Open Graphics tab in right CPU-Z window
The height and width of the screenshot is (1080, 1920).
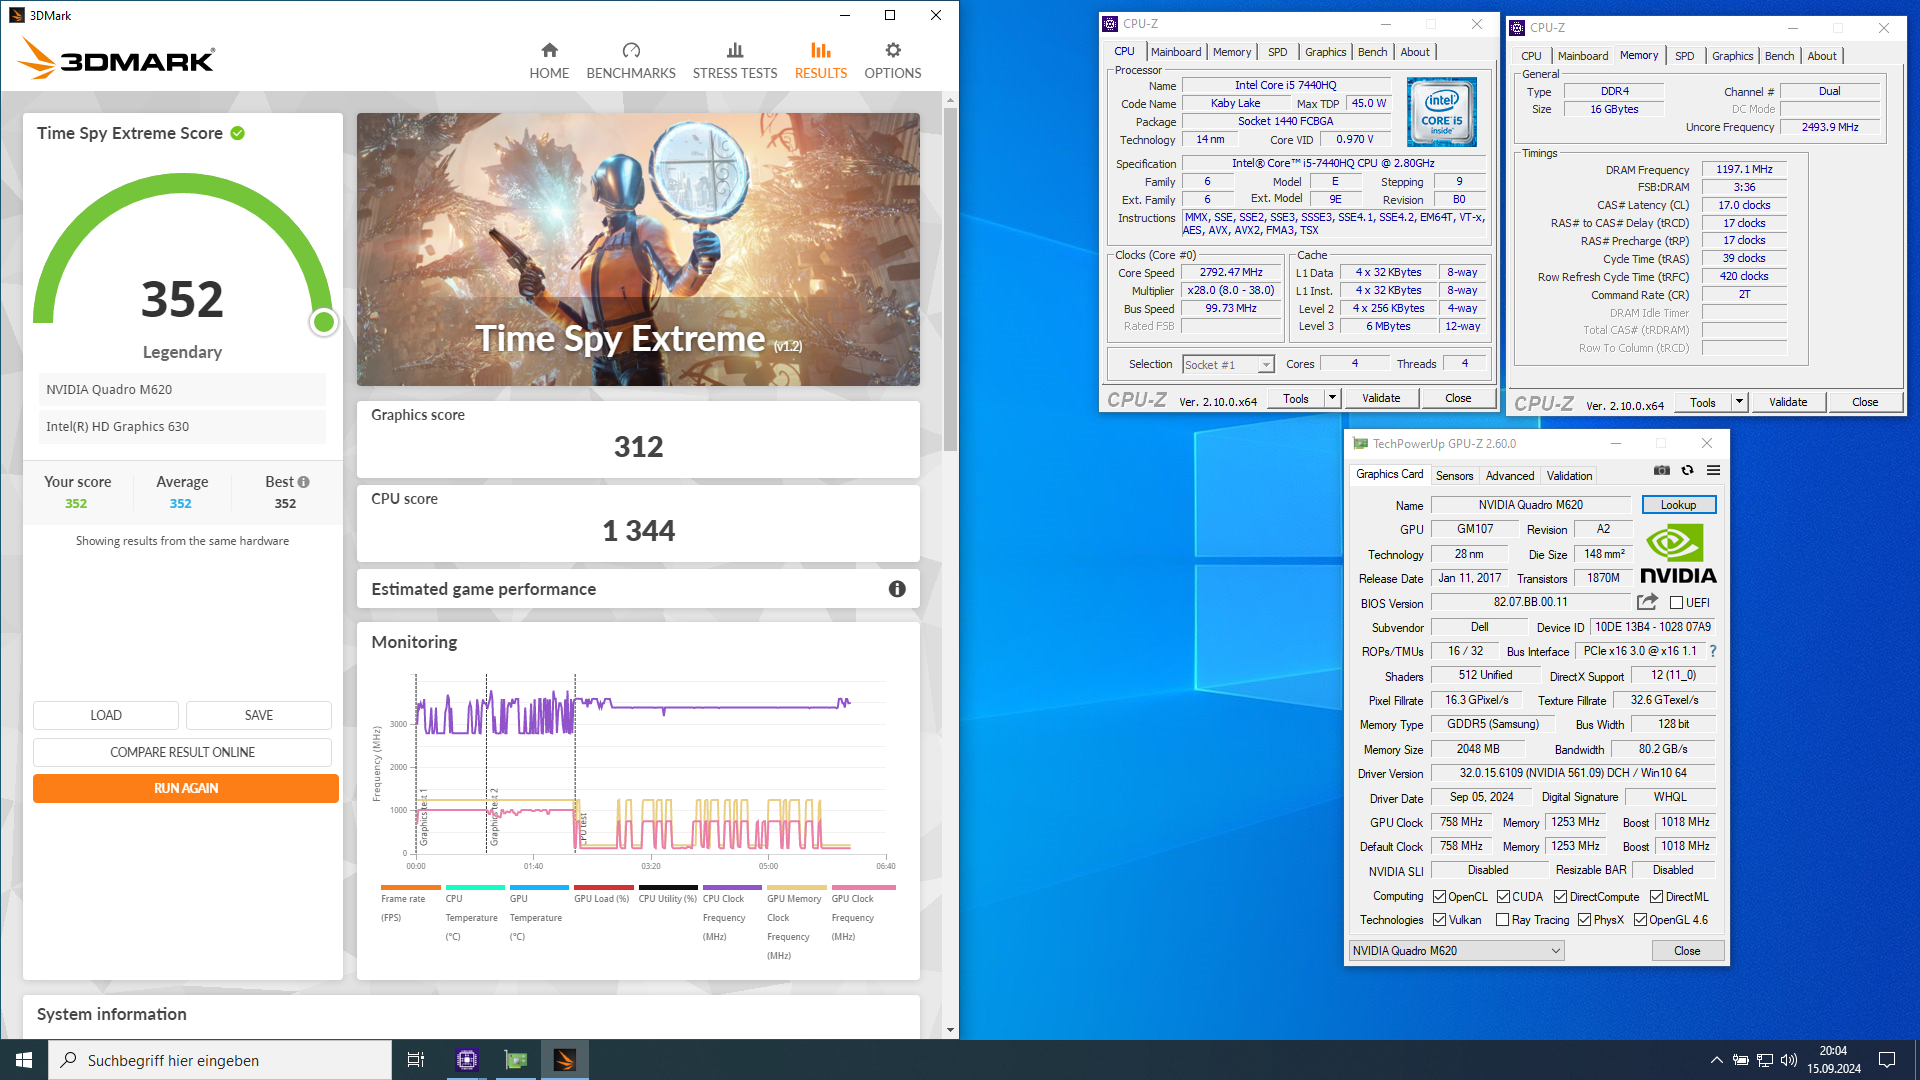click(x=1732, y=56)
